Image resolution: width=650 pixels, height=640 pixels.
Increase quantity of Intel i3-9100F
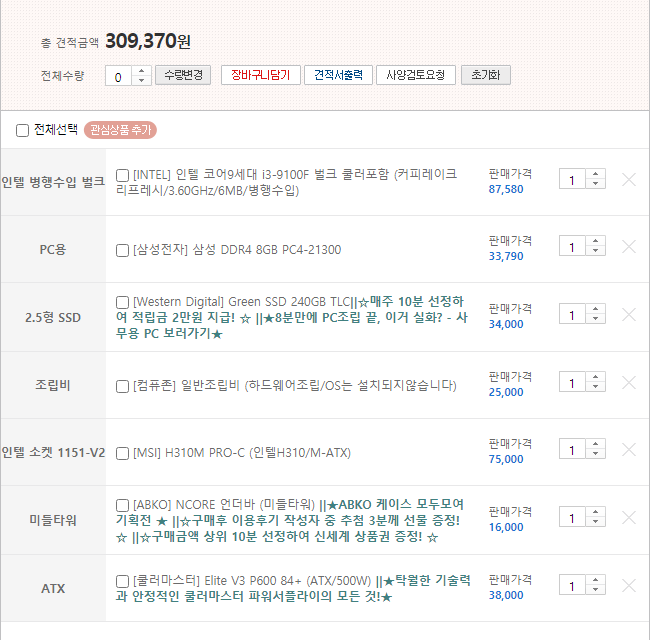(x=596, y=174)
